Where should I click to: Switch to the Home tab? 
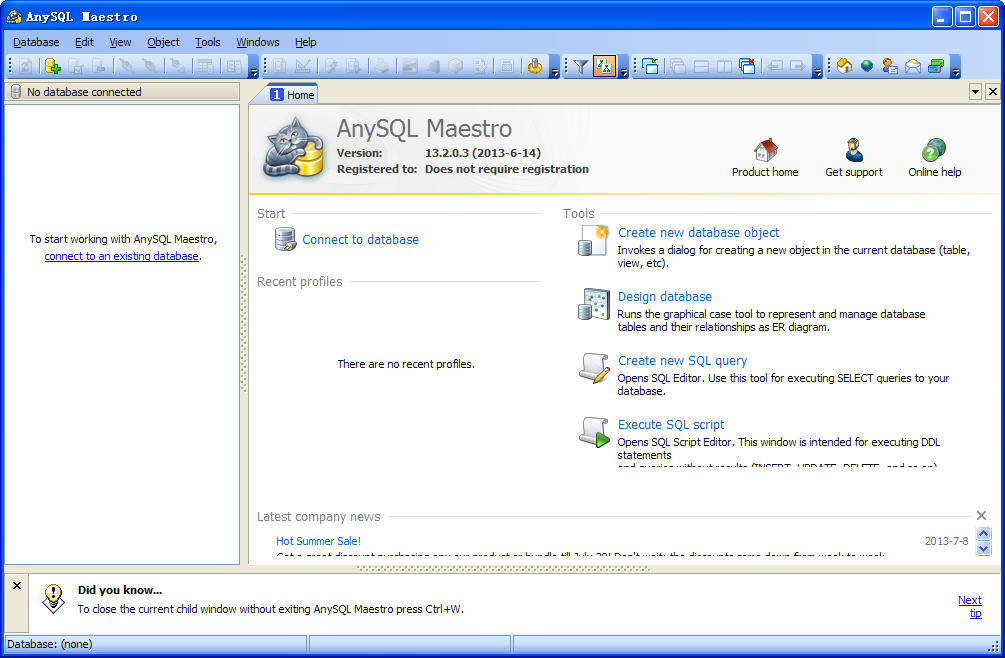291,91
